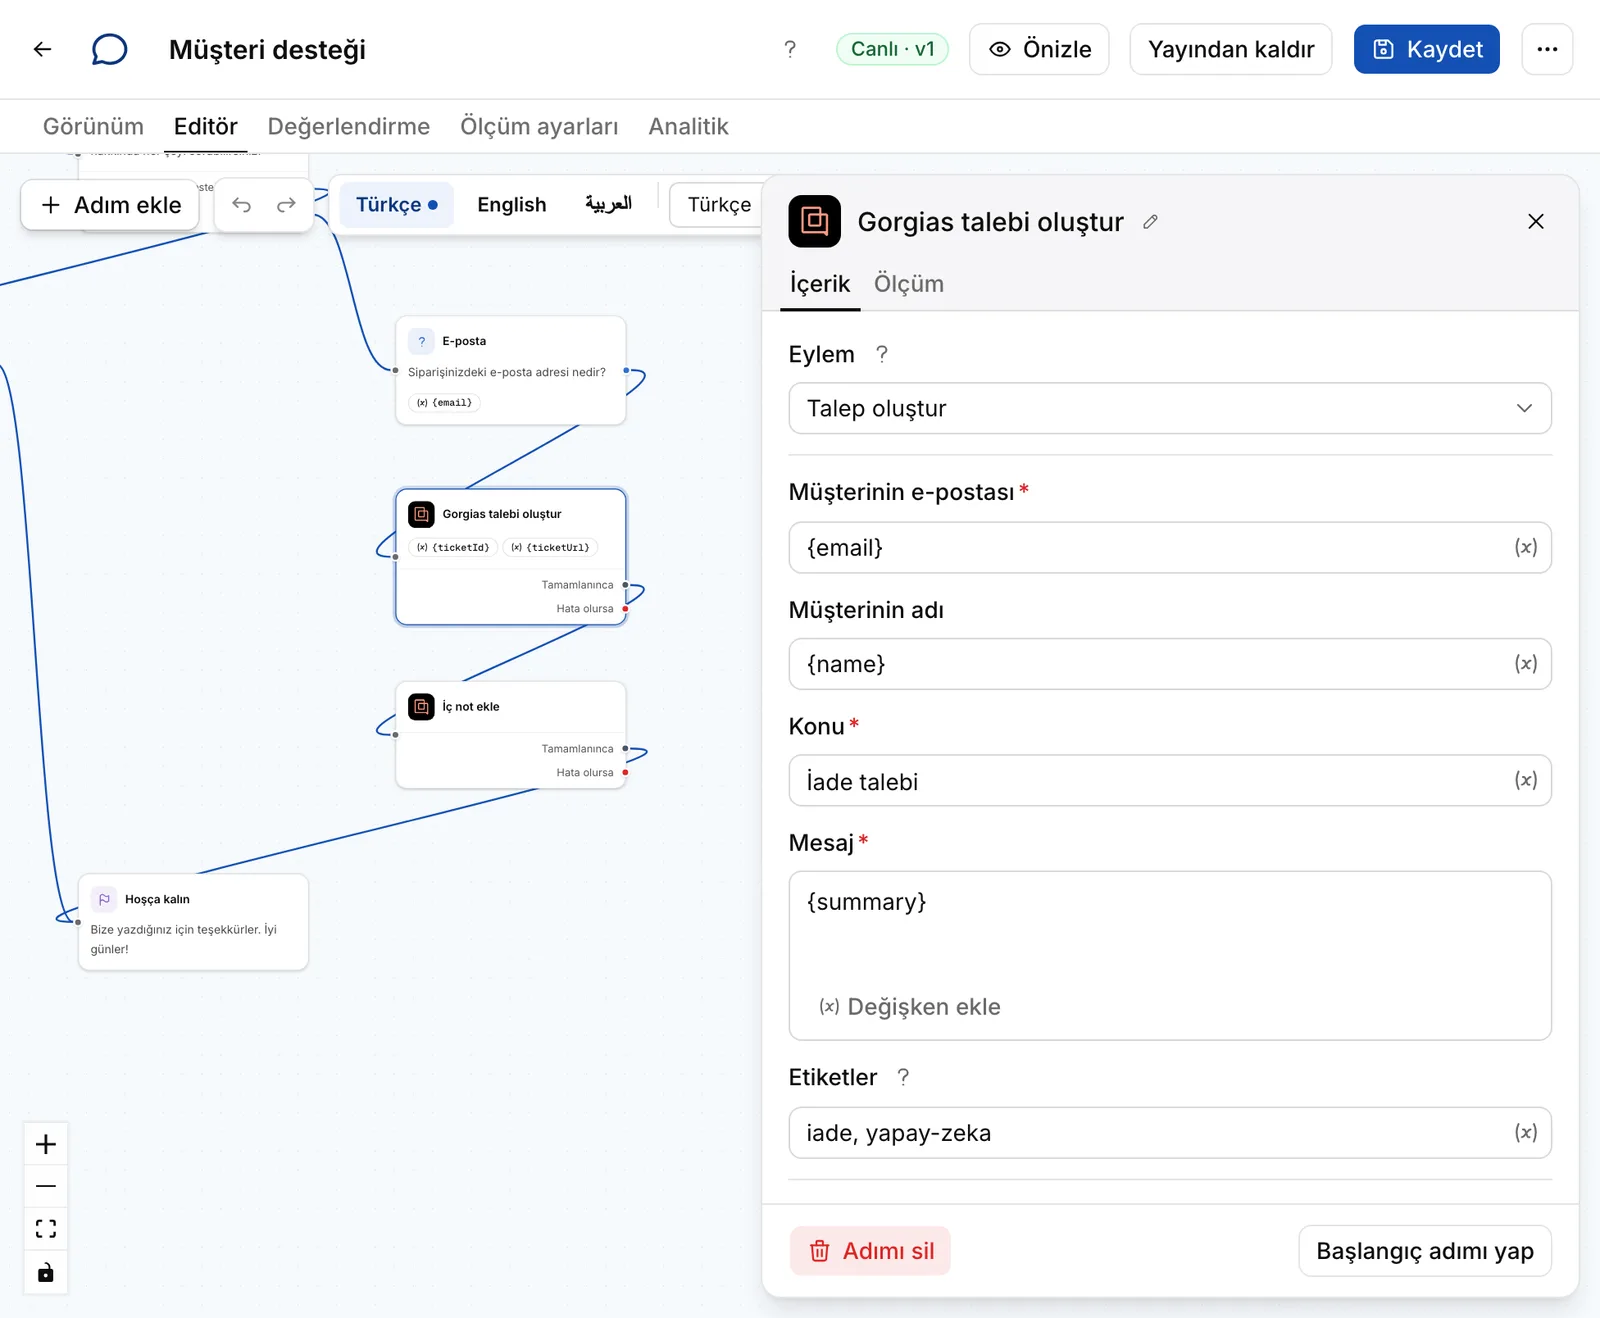Redo the change in editor toolbar
This screenshot has height=1318, width=1600.
click(286, 205)
